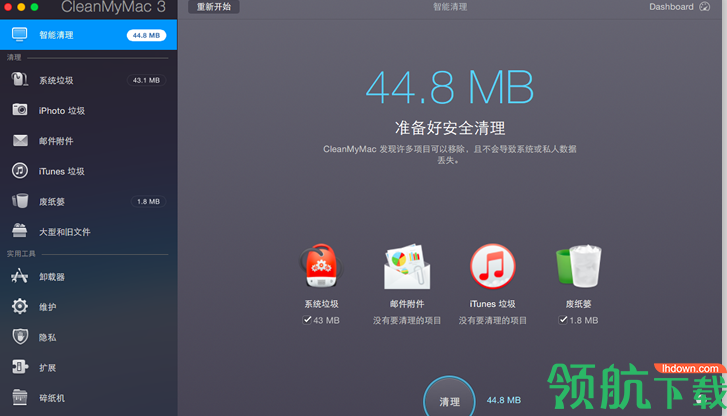This screenshot has height=416, width=727.
Task: Open 邮件附件 section in sidebar
Action: click(x=88, y=141)
